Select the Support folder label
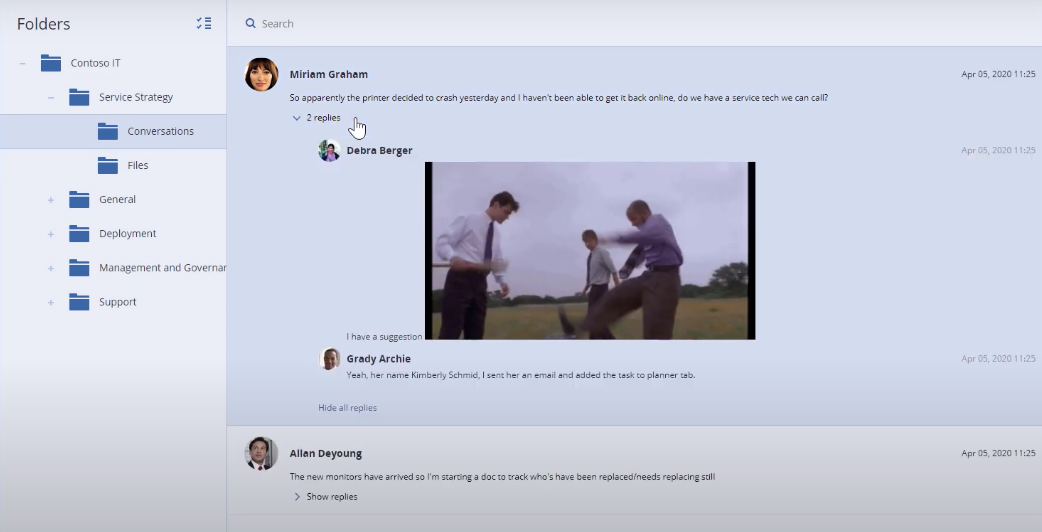This screenshot has width=1042, height=532. tap(118, 302)
